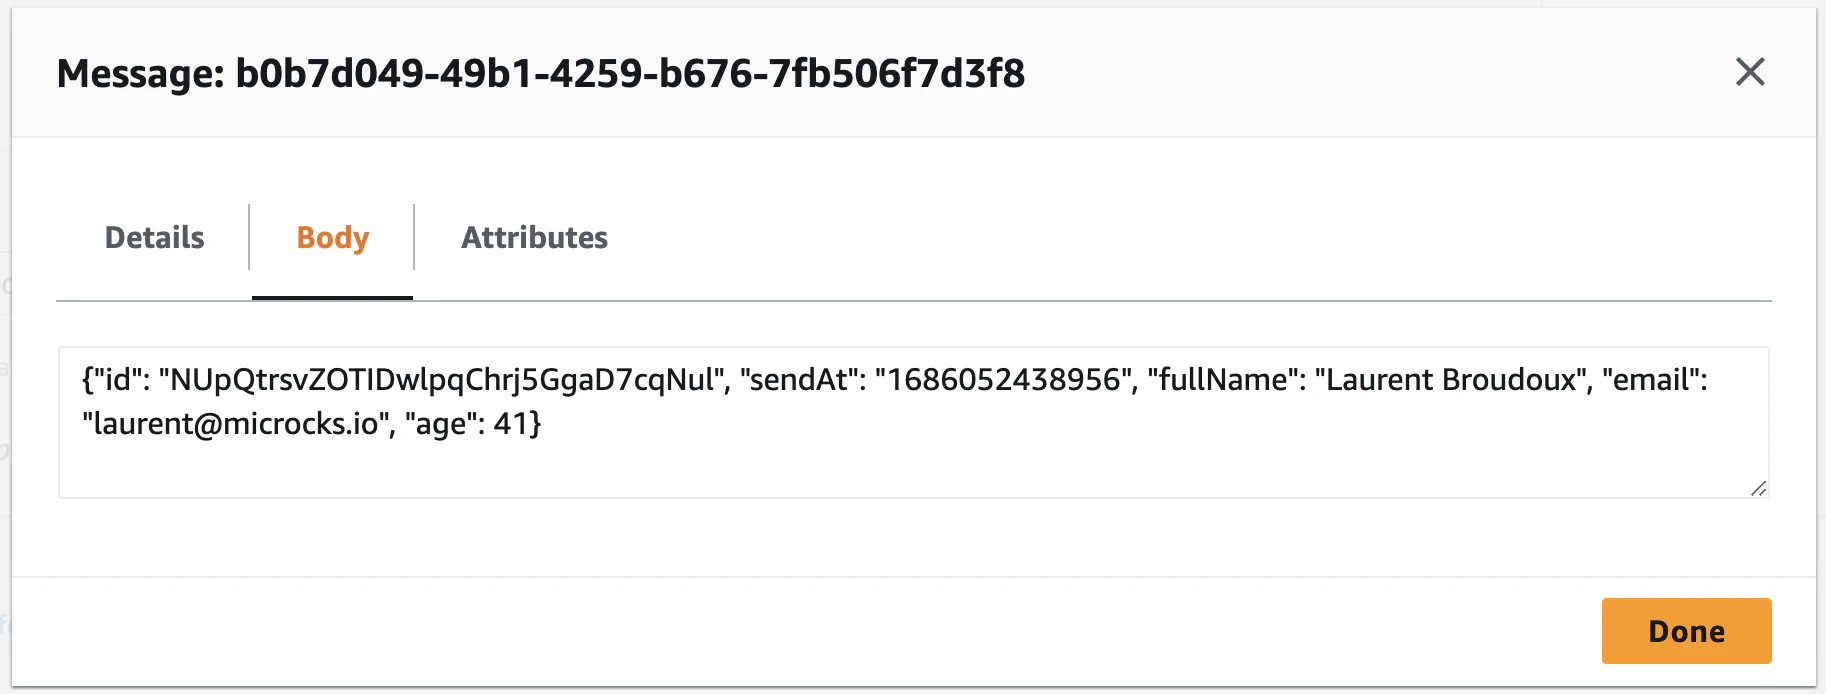Open the Attributes tab
The image size is (1826, 694).
pos(534,238)
